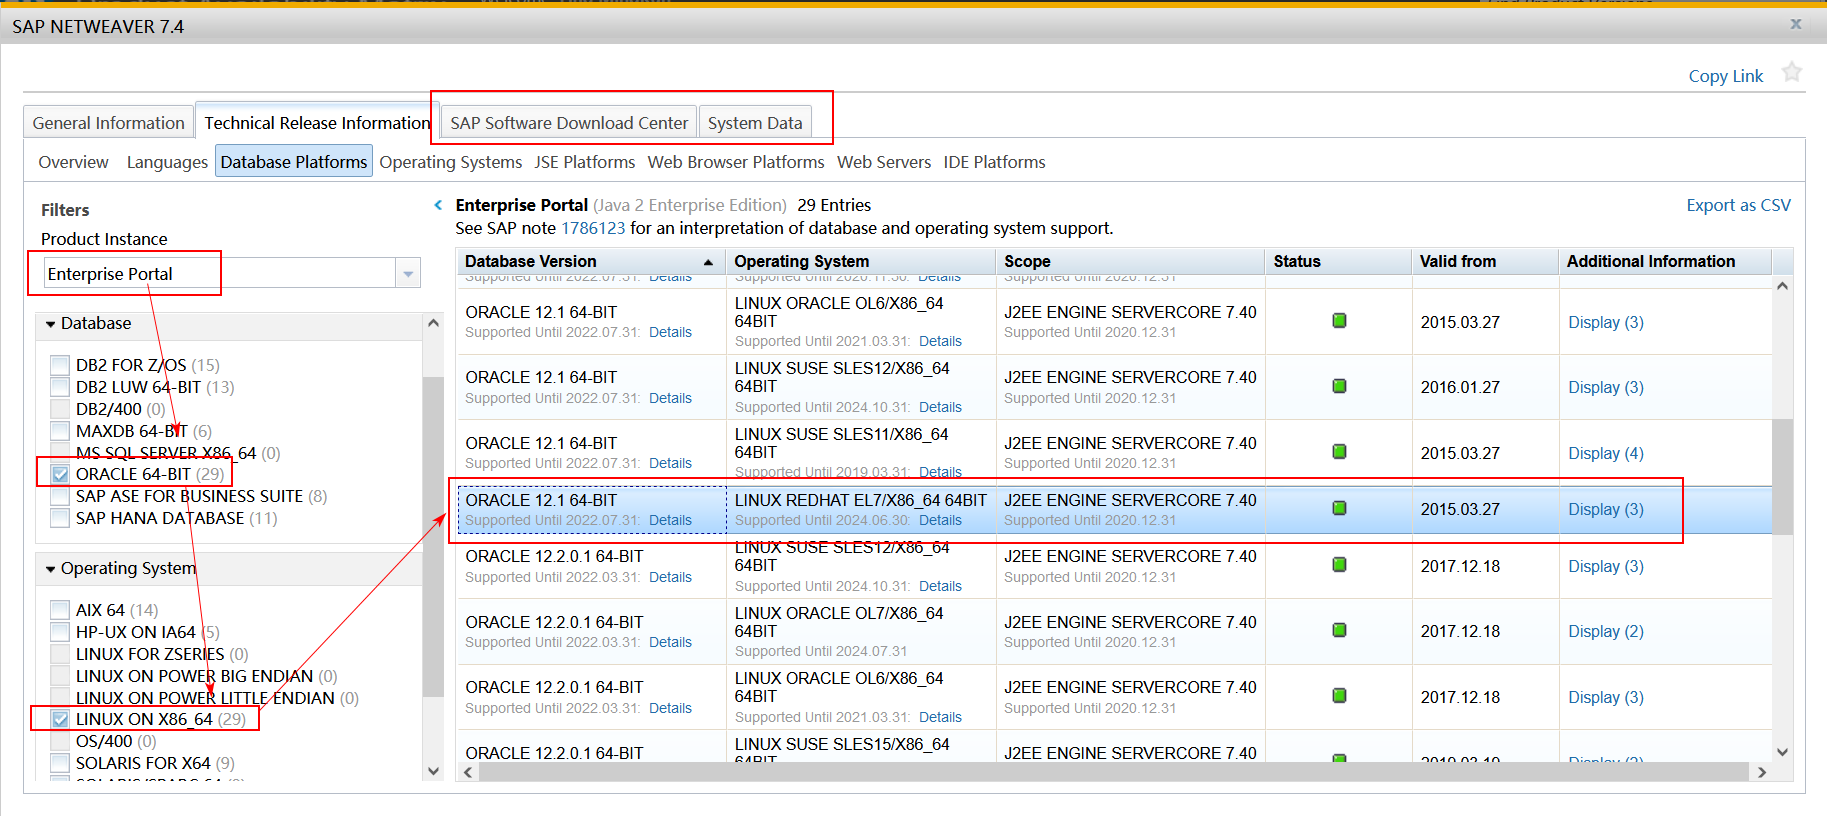Click Export as CSV link
The image size is (1827, 816).
point(1738,205)
